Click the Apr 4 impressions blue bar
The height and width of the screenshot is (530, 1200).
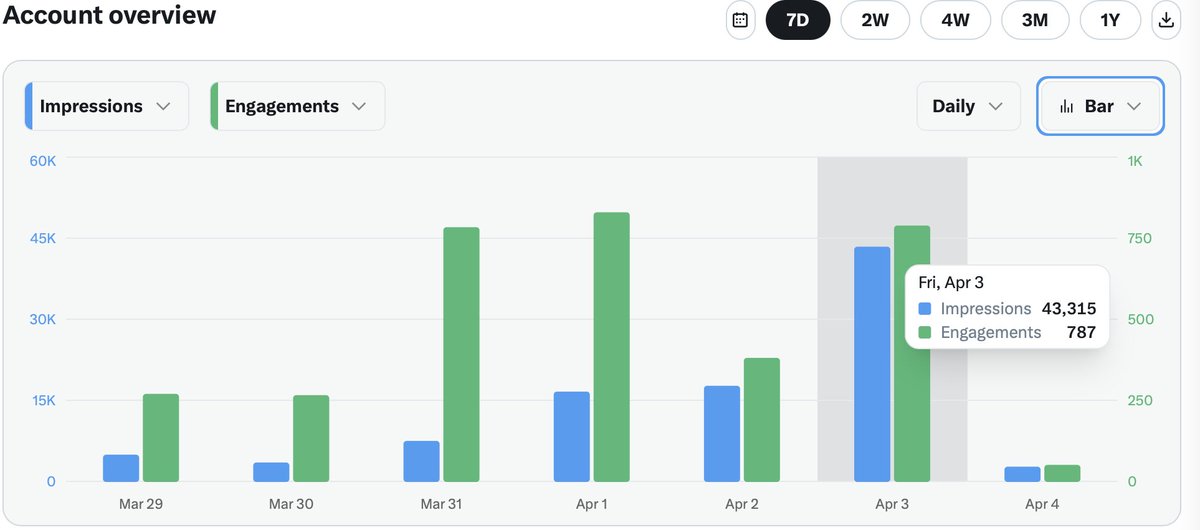pos(1022,474)
